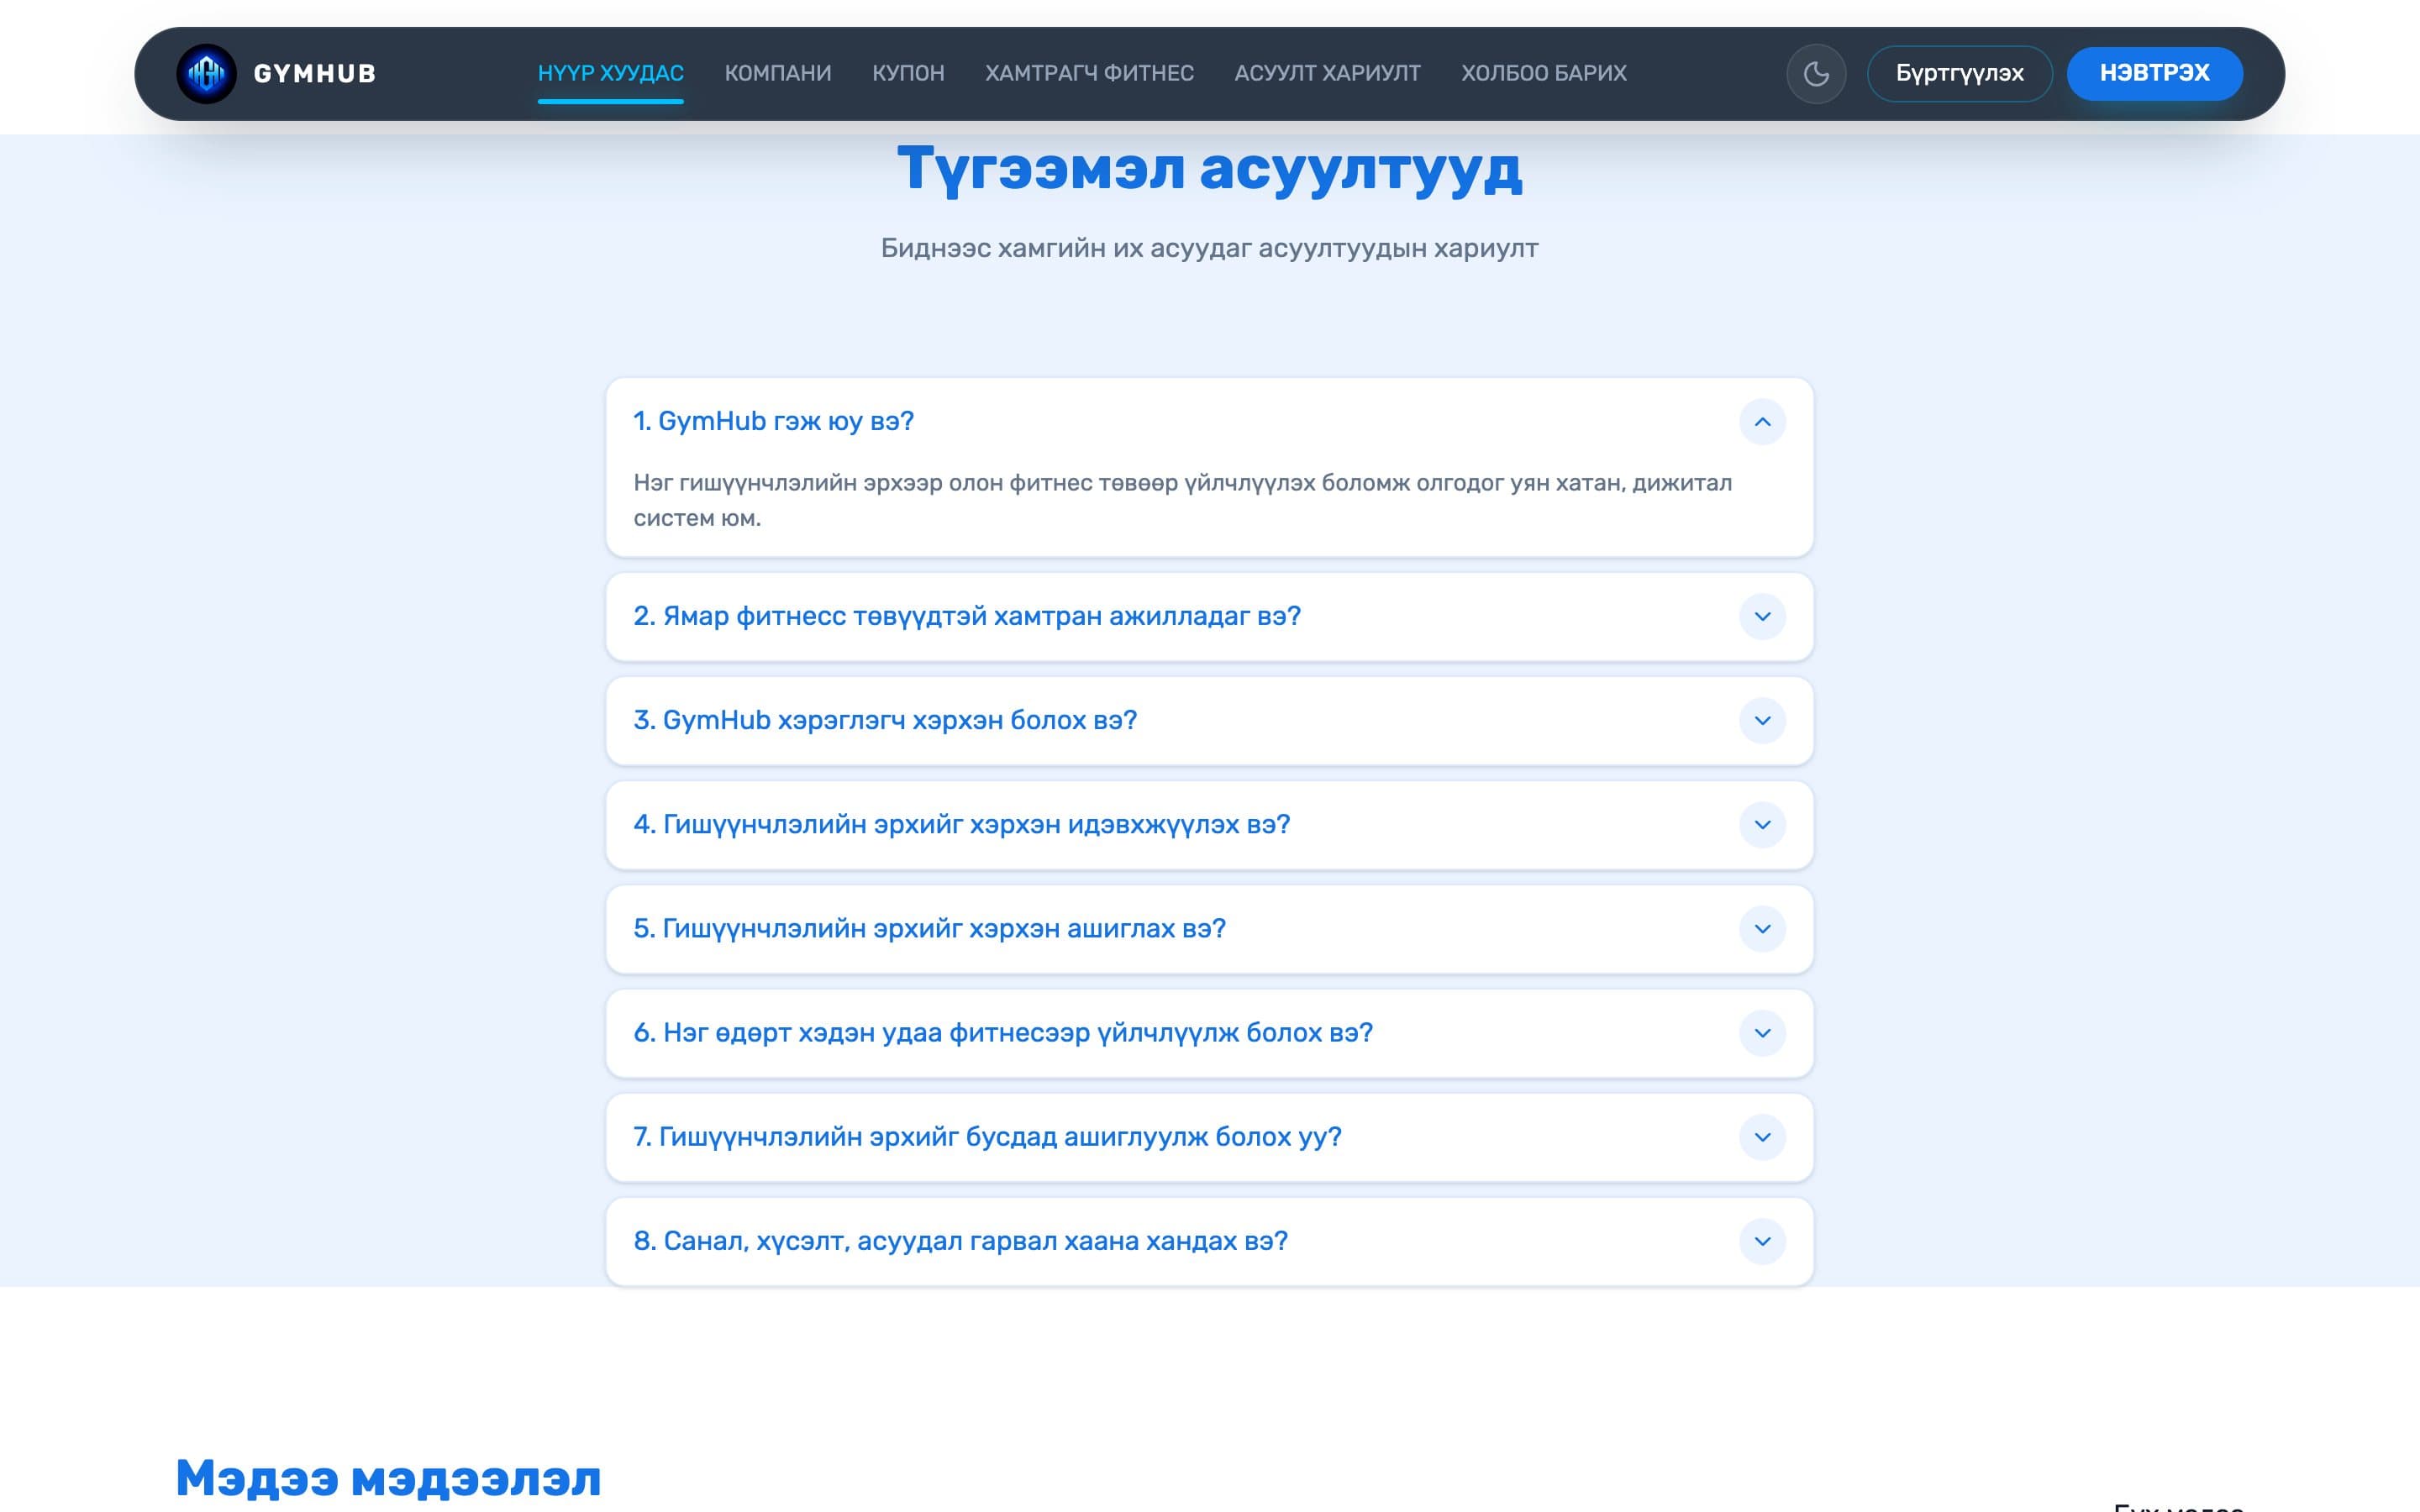
Task: Expand question 7 chevron on sharing membership
Action: coord(1762,1137)
